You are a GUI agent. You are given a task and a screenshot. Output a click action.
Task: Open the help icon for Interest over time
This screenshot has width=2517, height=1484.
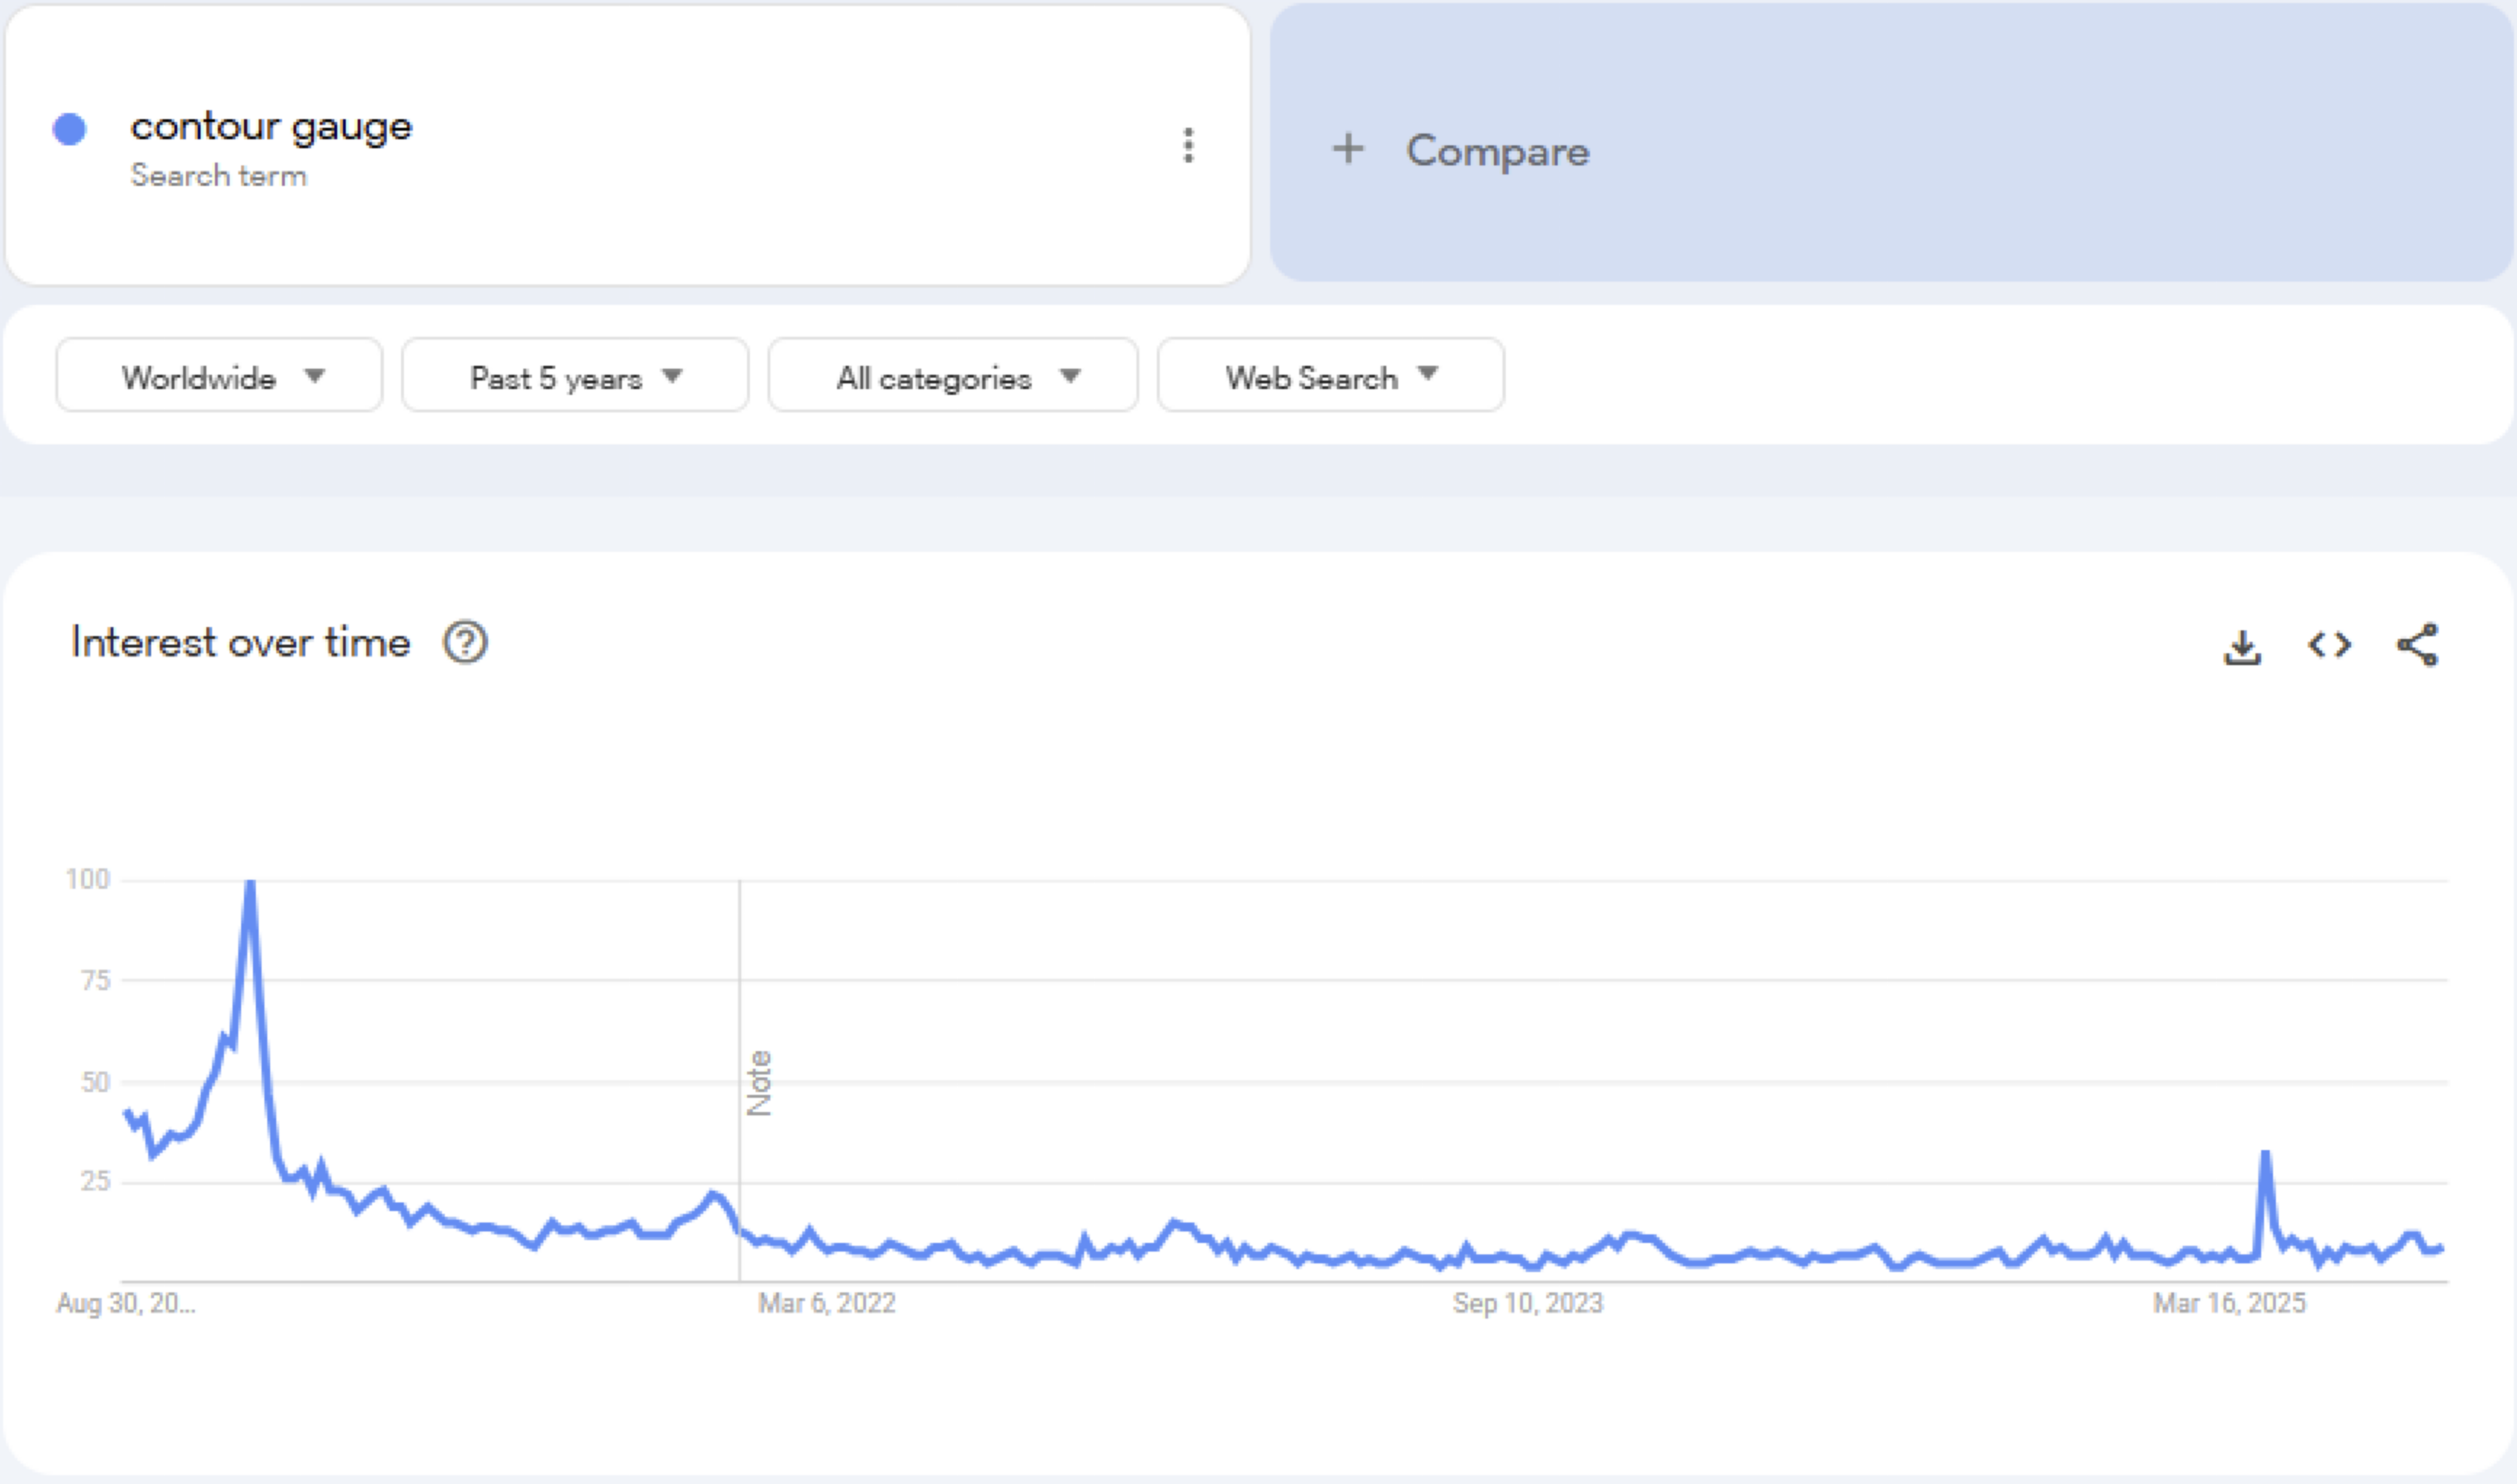465,642
